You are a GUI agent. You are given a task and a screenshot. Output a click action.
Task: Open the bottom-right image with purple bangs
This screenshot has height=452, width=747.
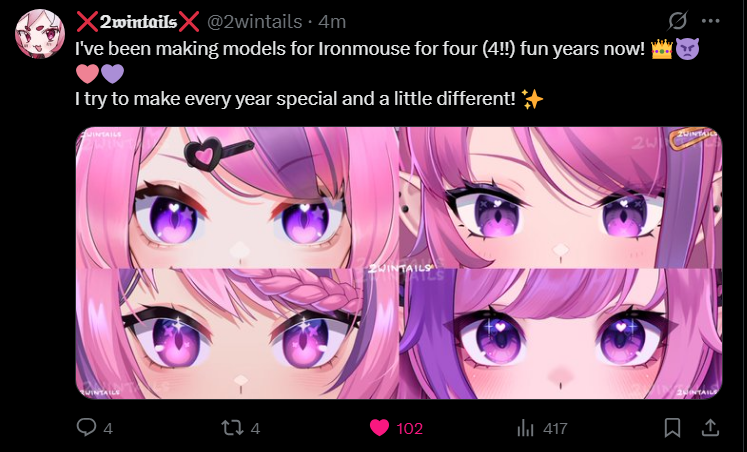coord(561,334)
